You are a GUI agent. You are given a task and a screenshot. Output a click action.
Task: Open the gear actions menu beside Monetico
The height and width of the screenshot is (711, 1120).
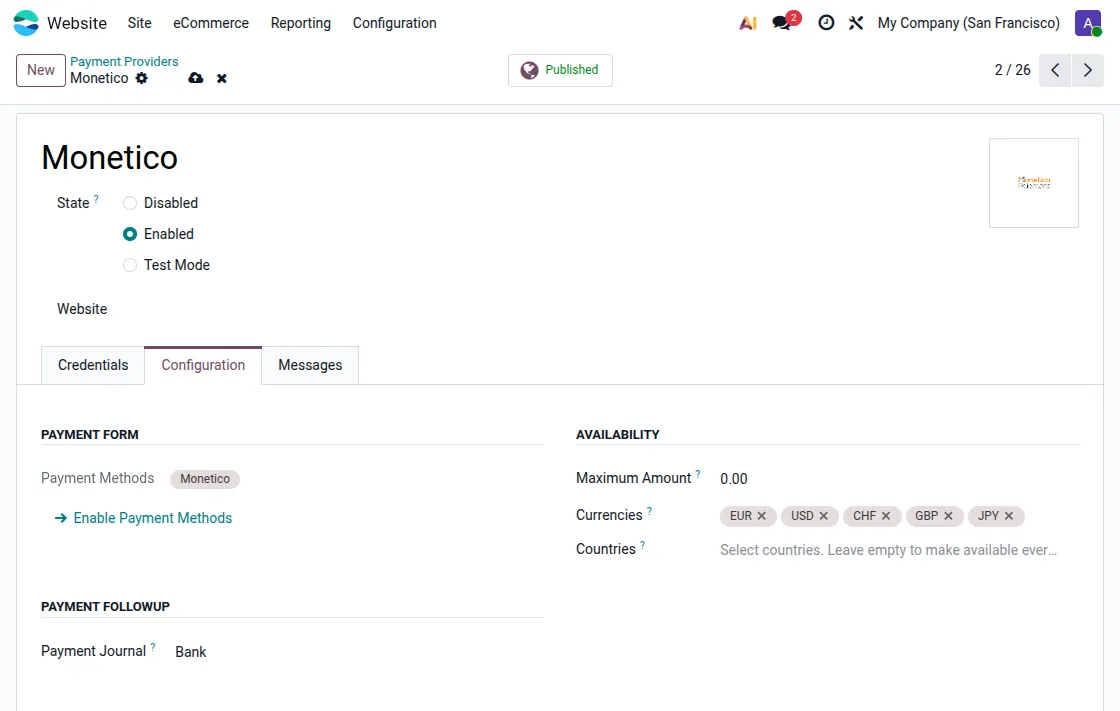pos(141,78)
